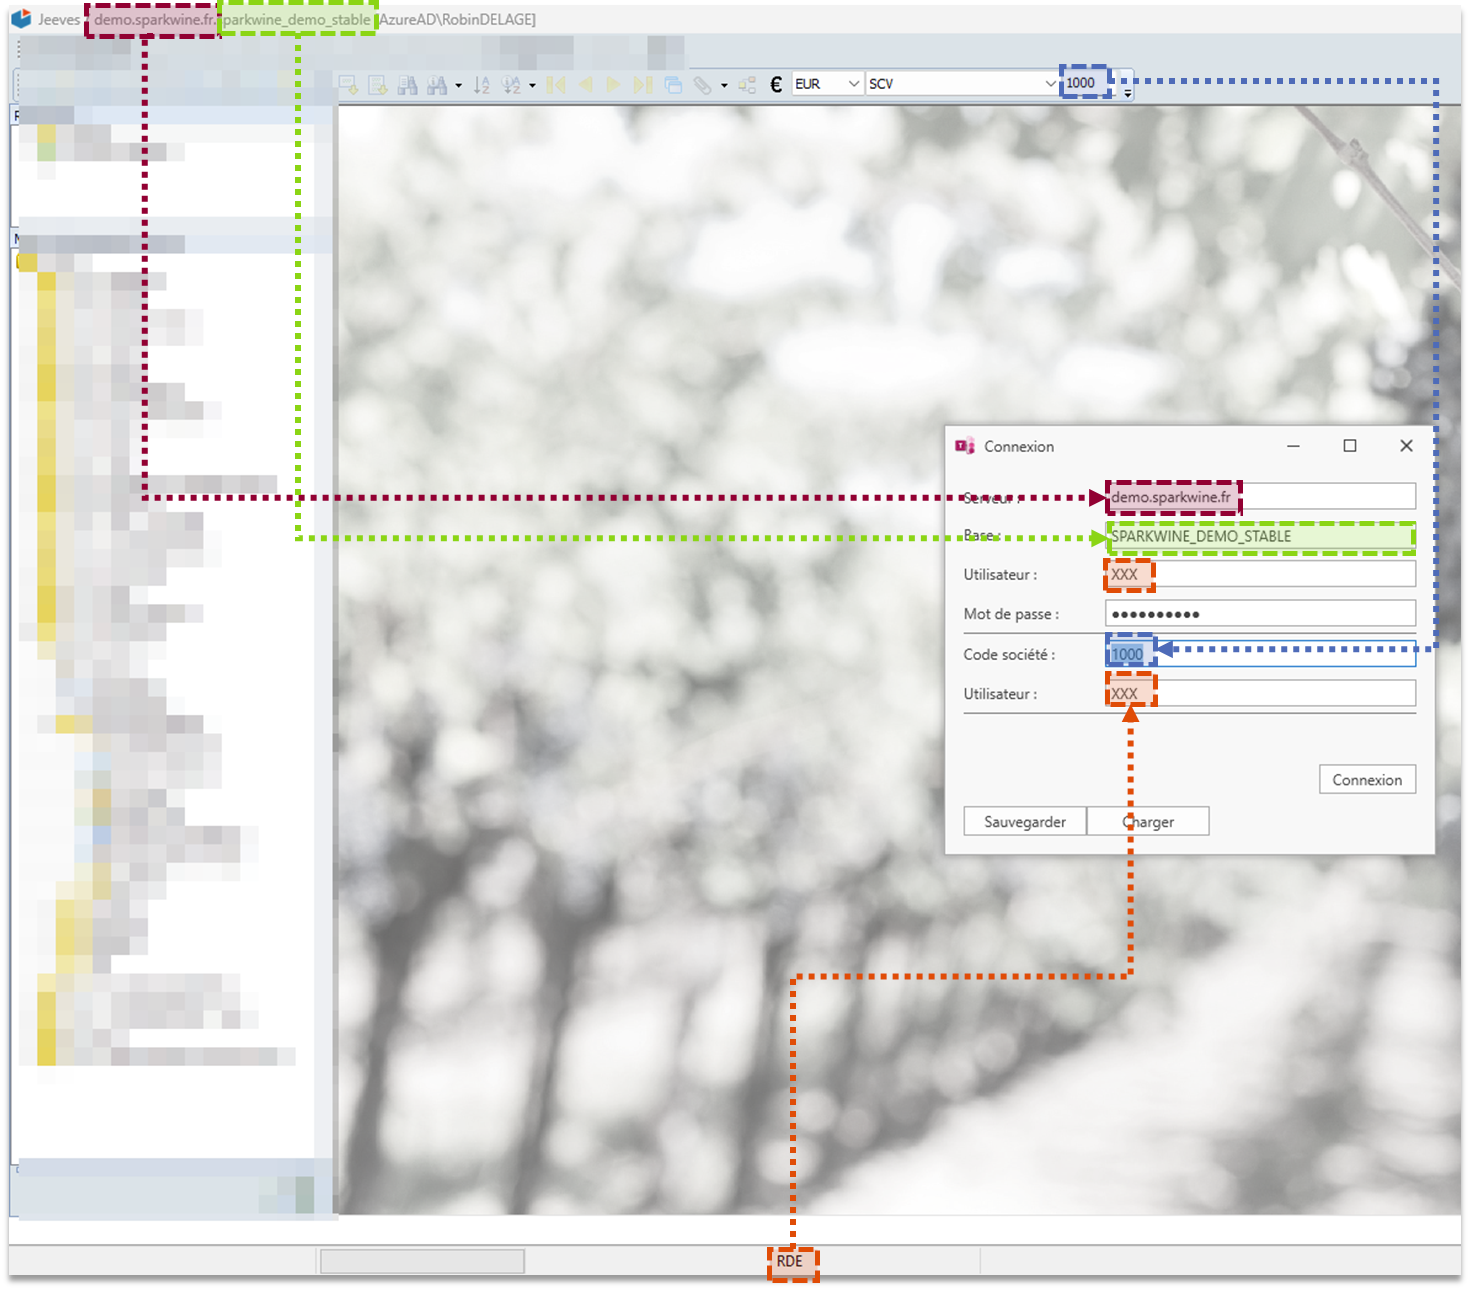Jump to last record yellow arrow
Screen dimensions: 1470x1290
click(x=643, y=85)
